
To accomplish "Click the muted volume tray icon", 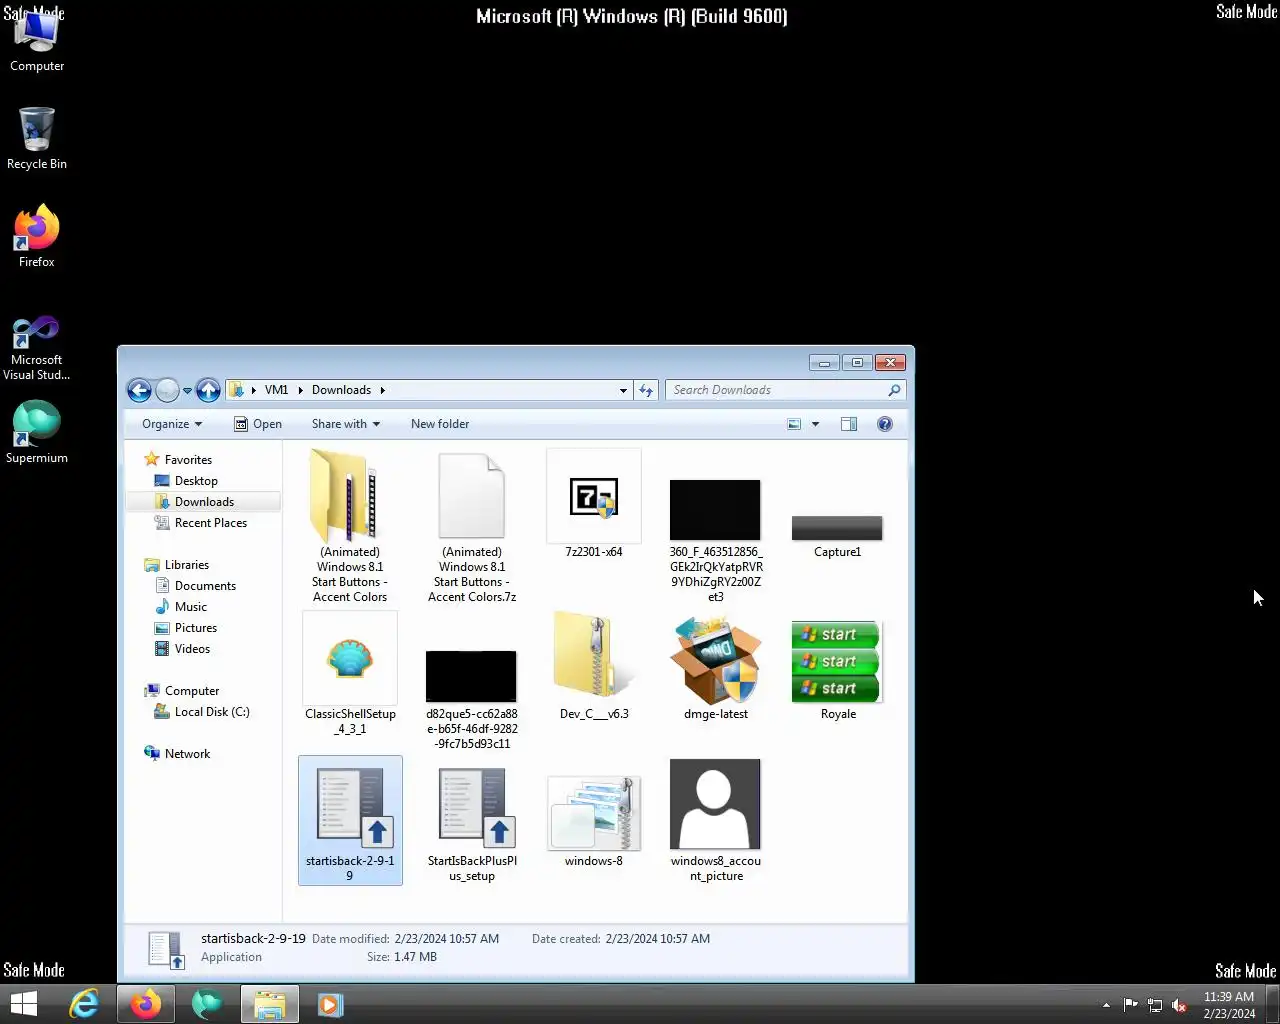I will 1179,1005.
